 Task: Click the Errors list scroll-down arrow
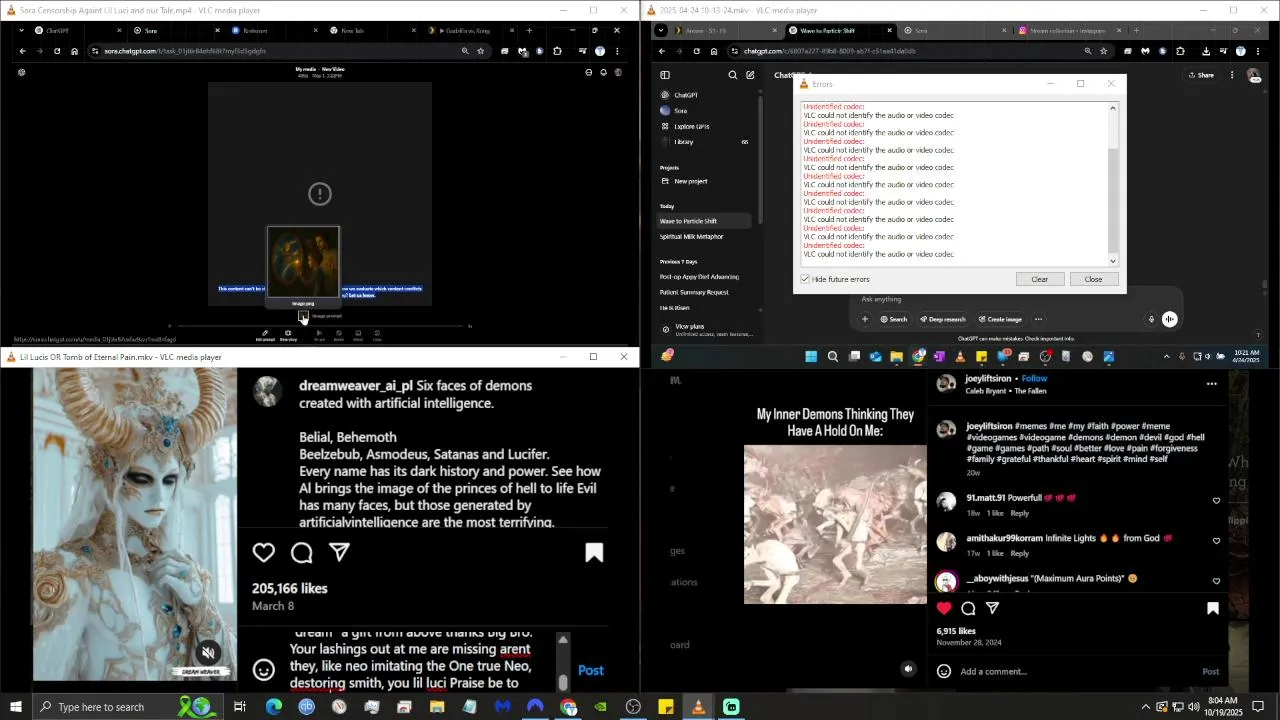click(x=1113, y=261)
